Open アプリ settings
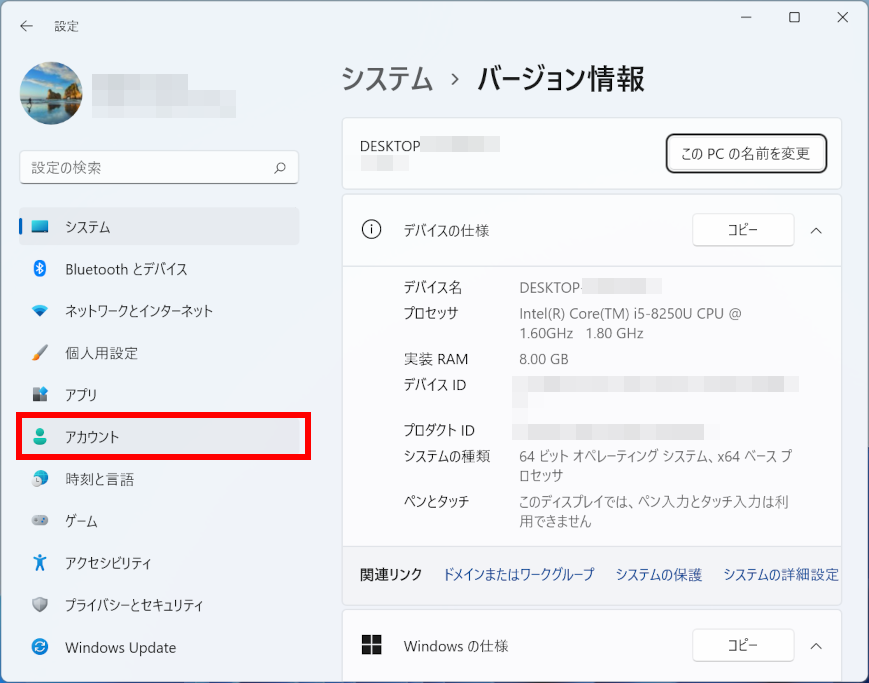The image size is (869, 683). click(x=159, y=395)
